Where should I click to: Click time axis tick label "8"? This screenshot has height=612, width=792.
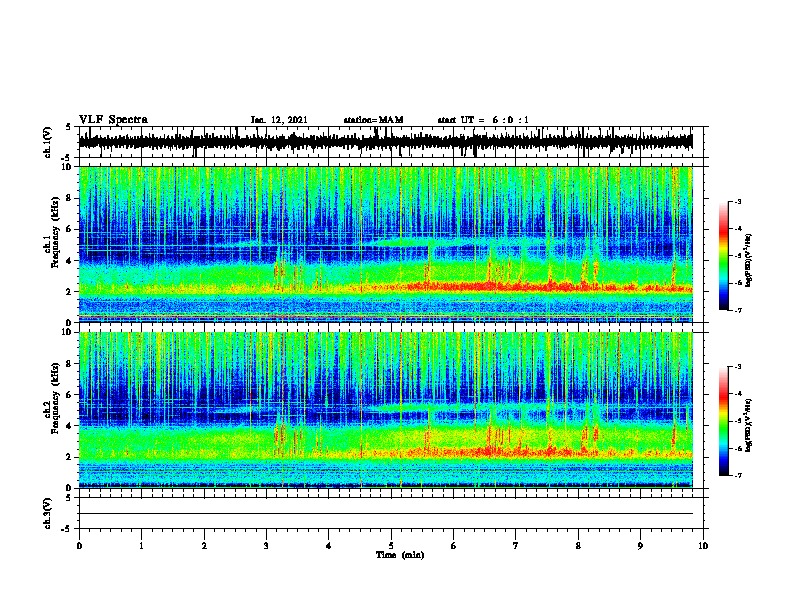tap(578, 546)
